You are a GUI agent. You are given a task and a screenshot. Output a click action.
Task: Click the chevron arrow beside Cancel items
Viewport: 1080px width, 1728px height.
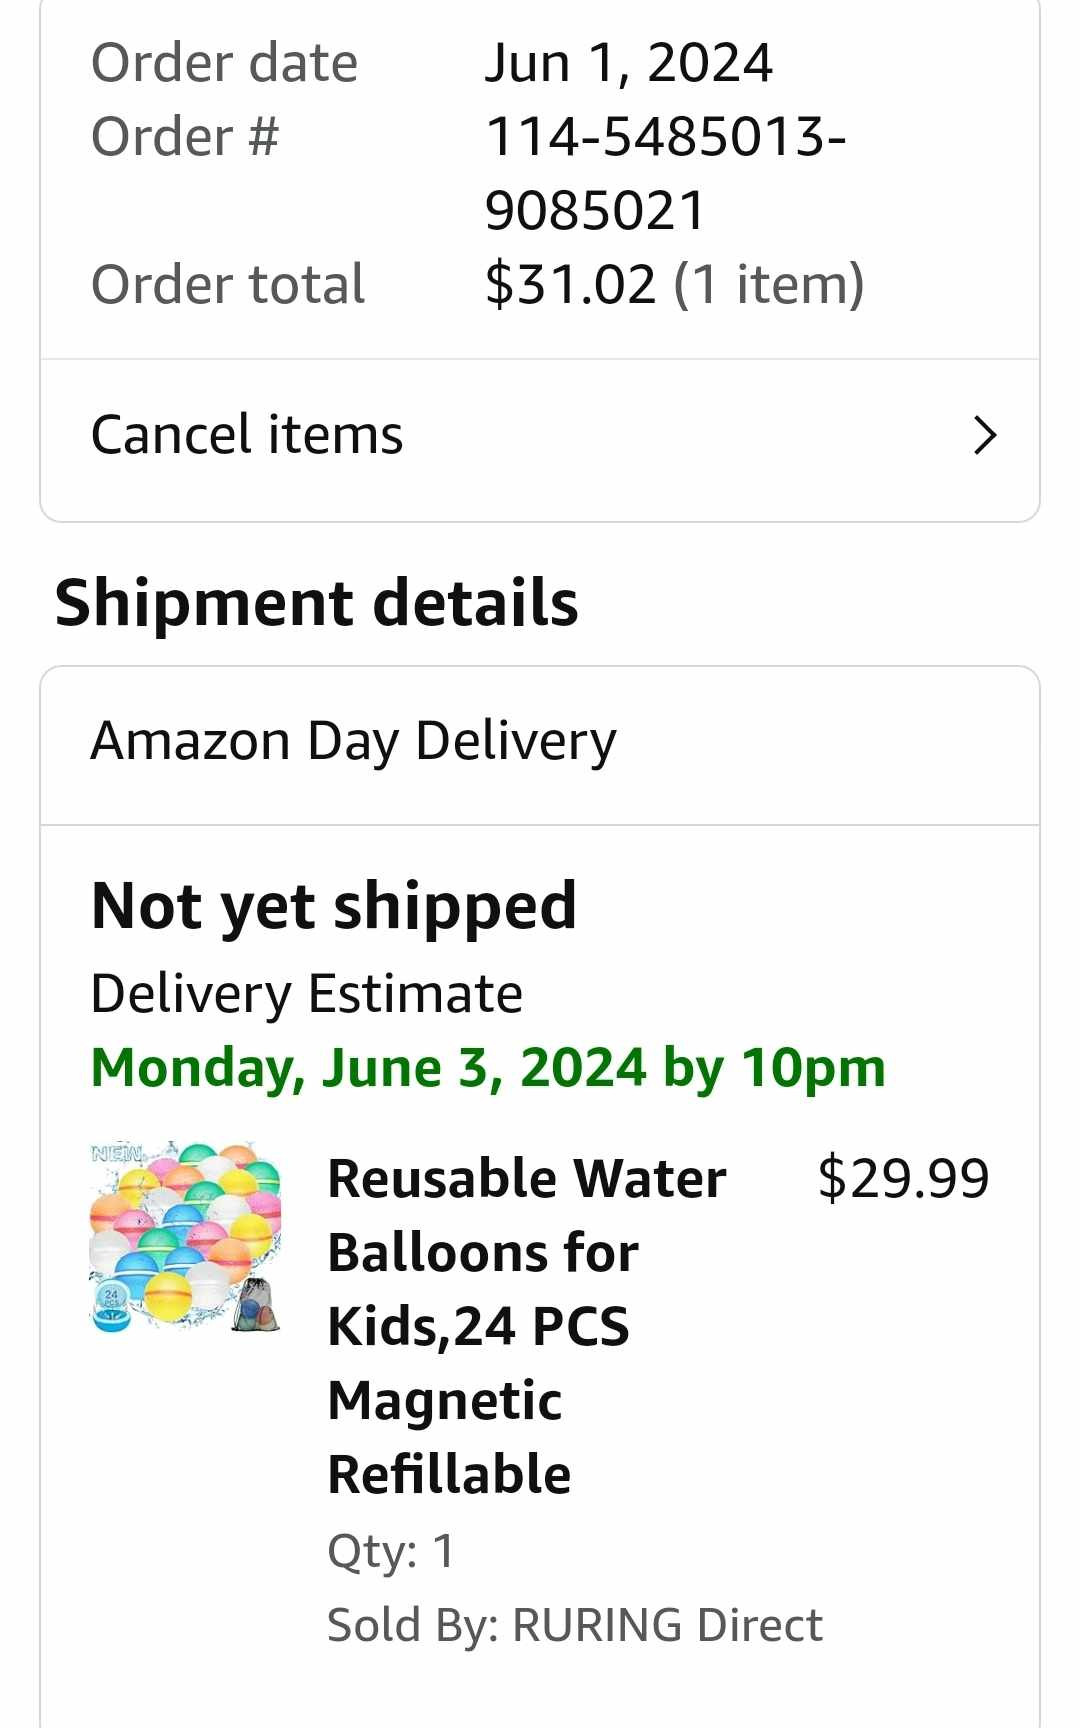pyautogui.click(x=985, y=436)
